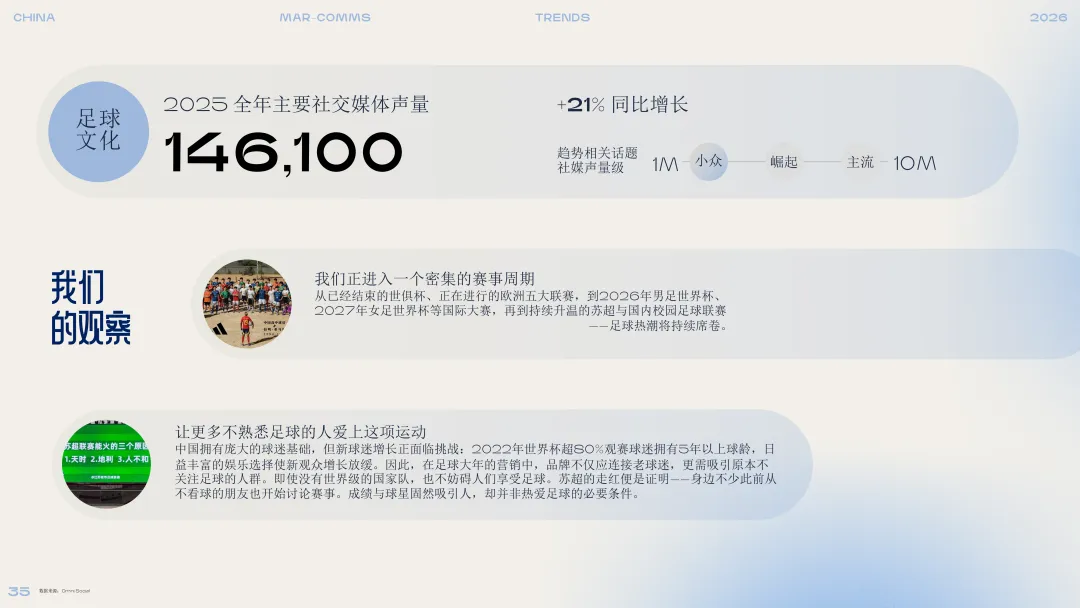Click the large number 146,100

point(283,153)
